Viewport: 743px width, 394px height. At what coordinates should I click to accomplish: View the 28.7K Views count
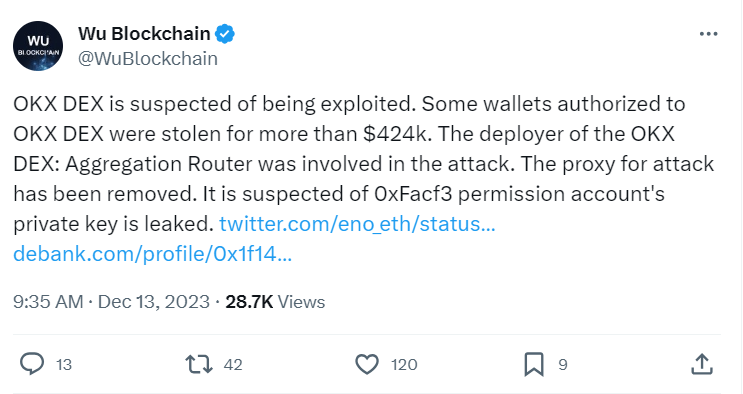275,302
